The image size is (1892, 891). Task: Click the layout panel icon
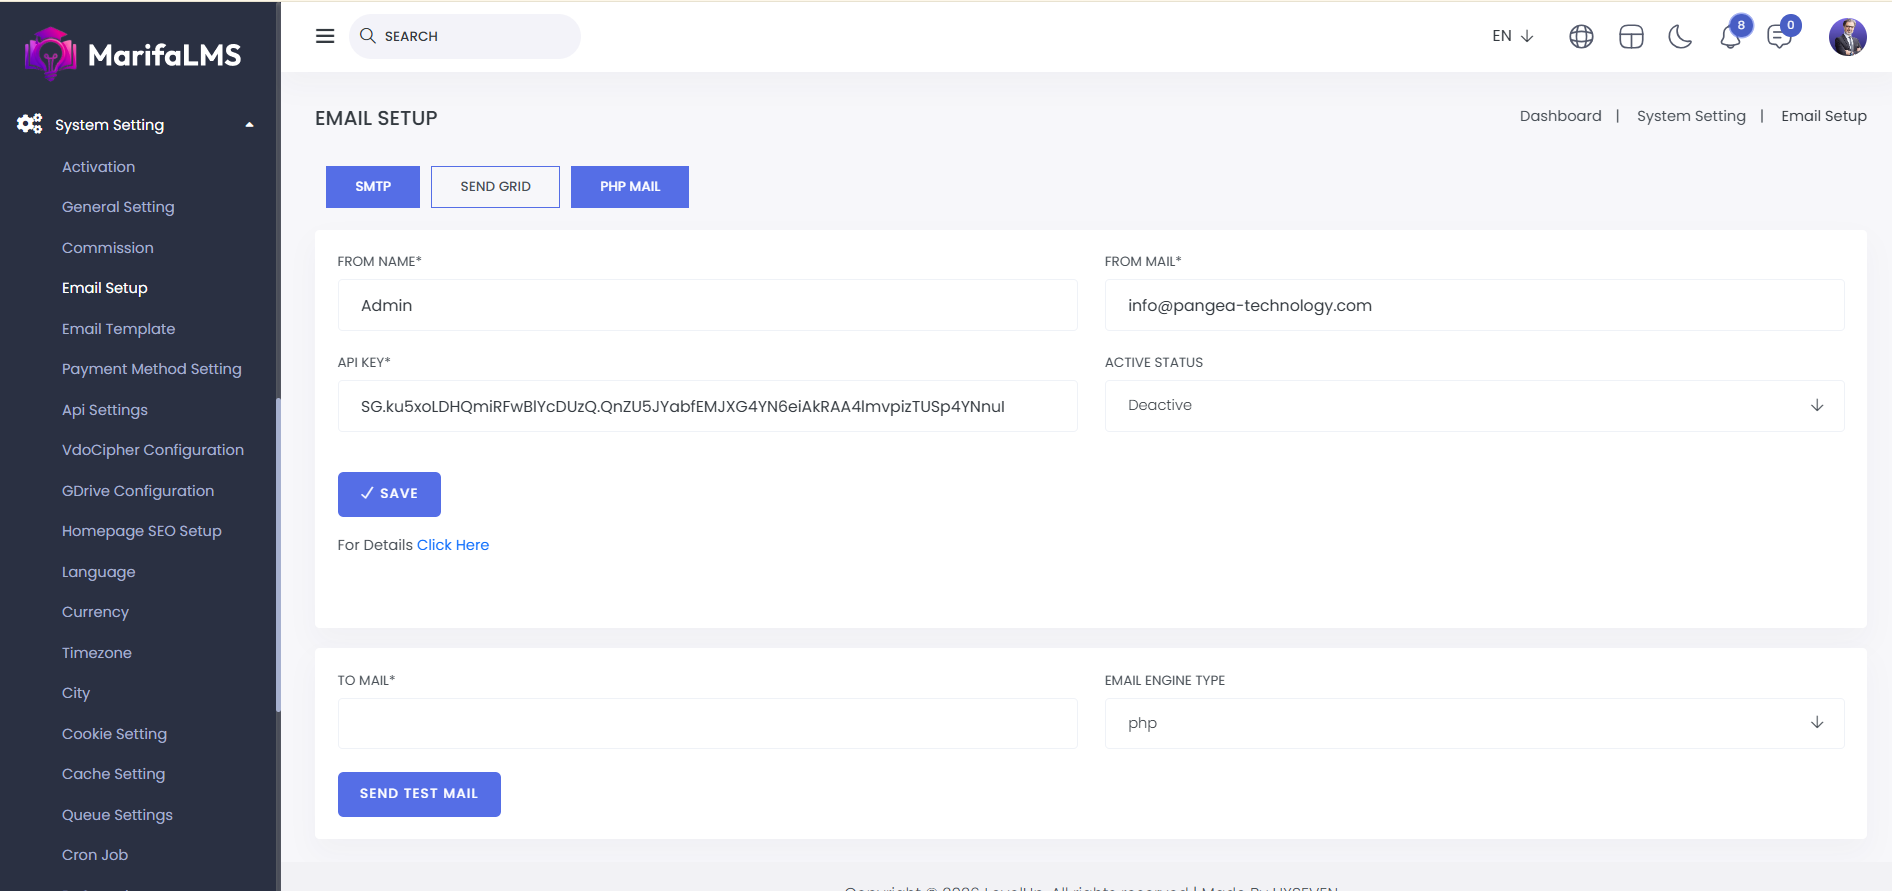pyautogui.click(x=1631, y=37)
